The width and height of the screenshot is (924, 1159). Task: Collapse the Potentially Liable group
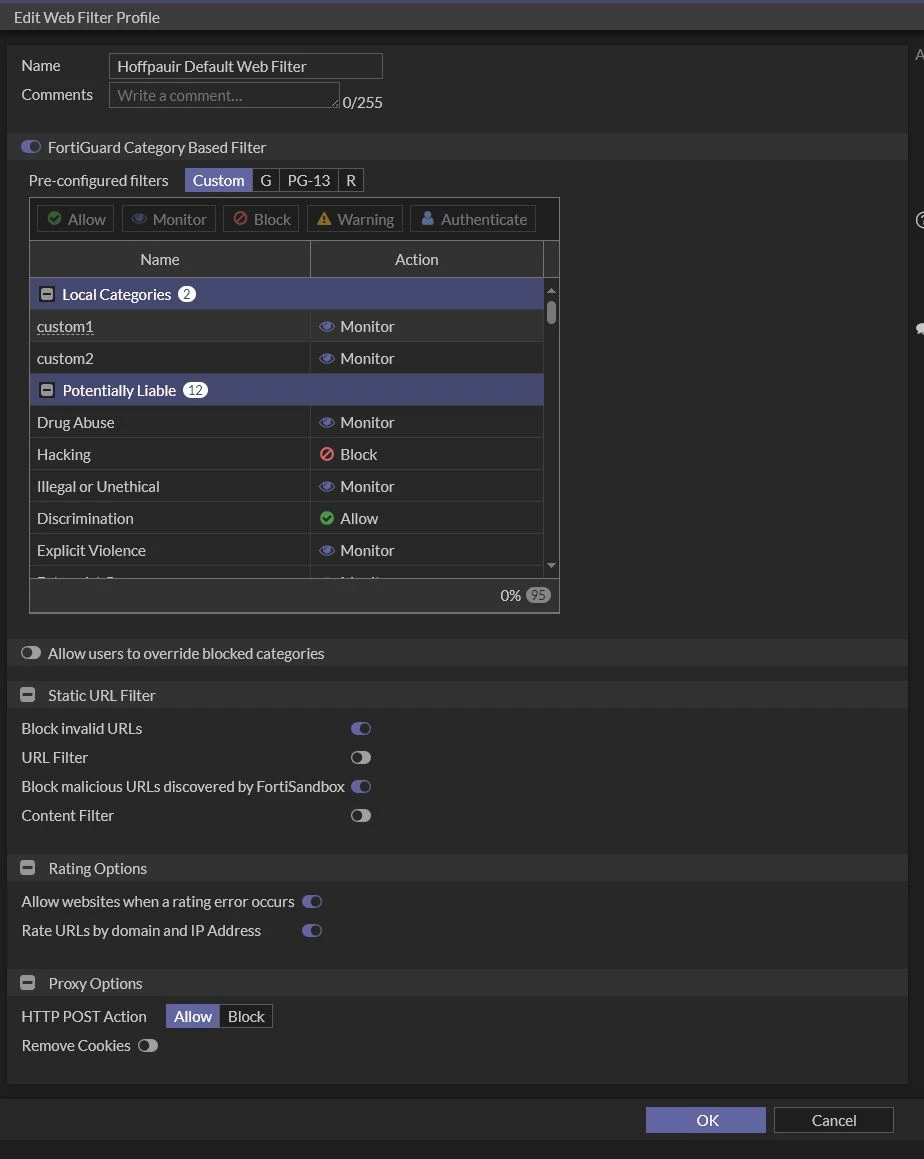point(47,390)
